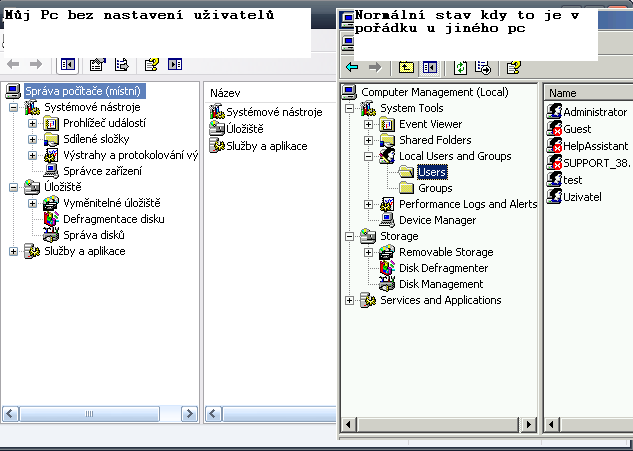Click right scroll arrow in right window tree
Image resolution: width=633 pixels, height=451 pixels.
(528, 424)
